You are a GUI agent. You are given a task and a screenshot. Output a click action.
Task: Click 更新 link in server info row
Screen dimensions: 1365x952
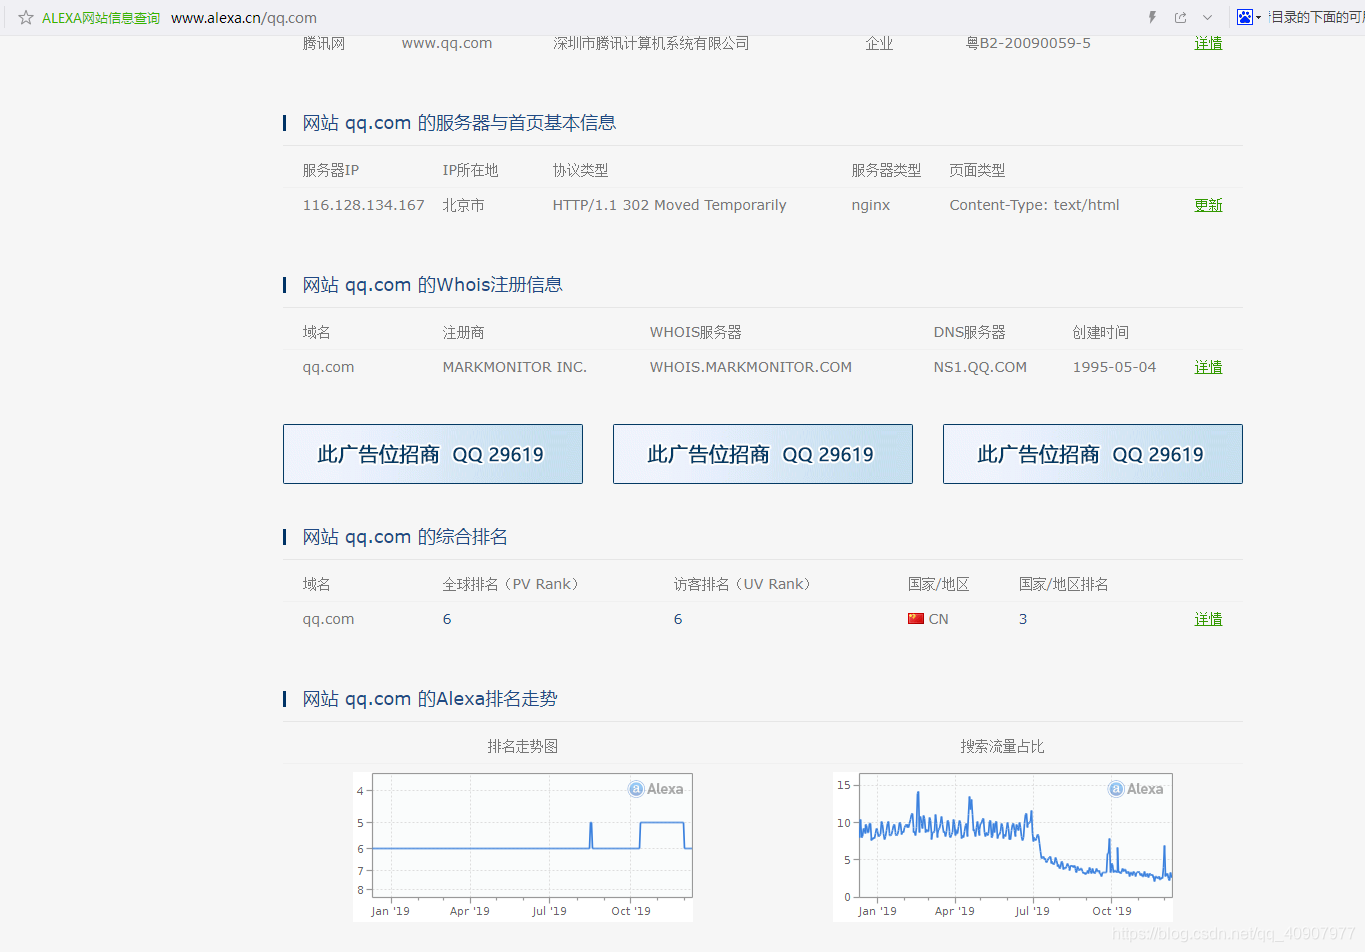pyautogui.click(x=1208, y=205)
